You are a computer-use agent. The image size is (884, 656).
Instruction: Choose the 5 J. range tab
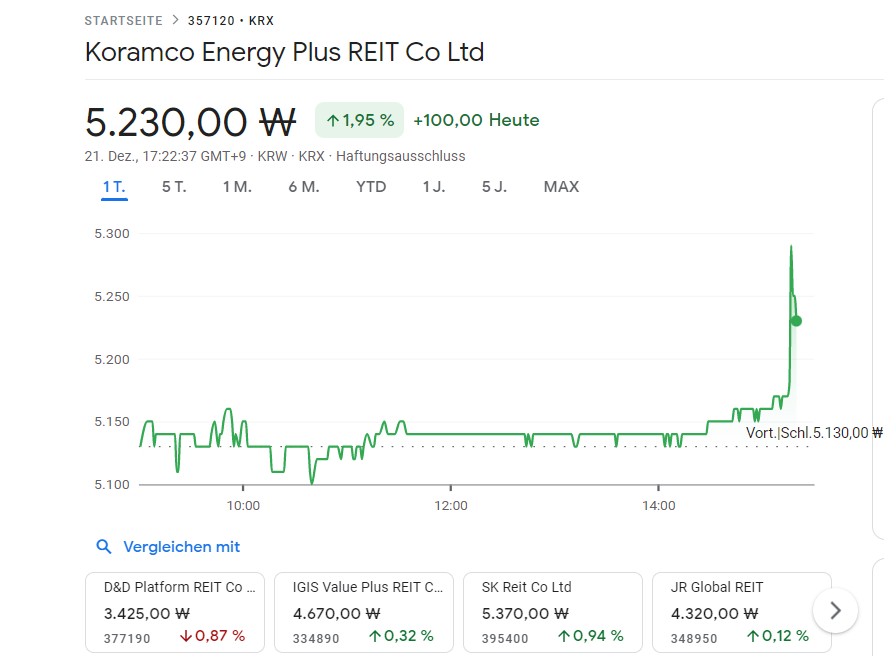click(494, 187)
